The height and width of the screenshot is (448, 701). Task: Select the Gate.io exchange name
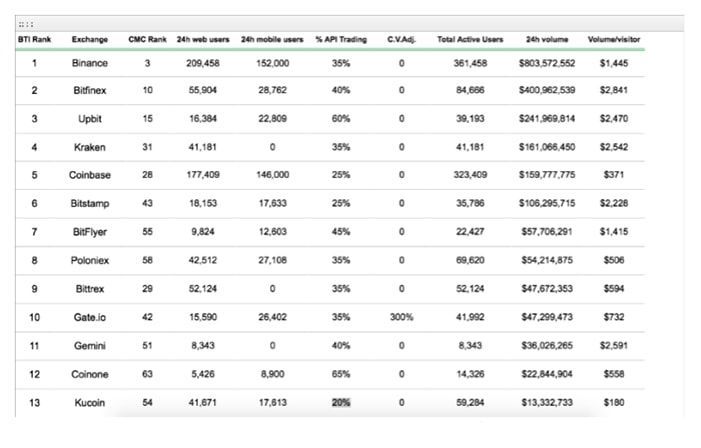[x=90, y=317]
